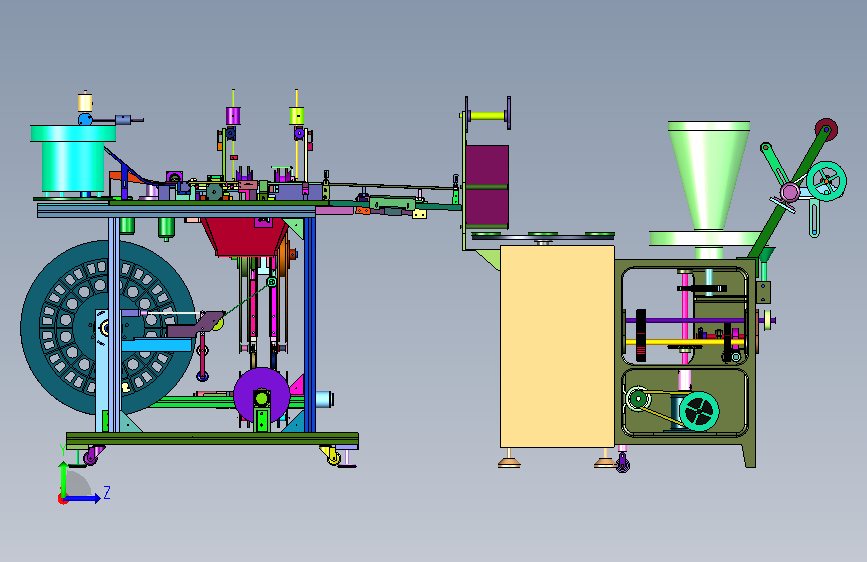The width and height of the screenshot is (867, 562).
Task: Select the green base plate of left machine
Action: point(212,440)
